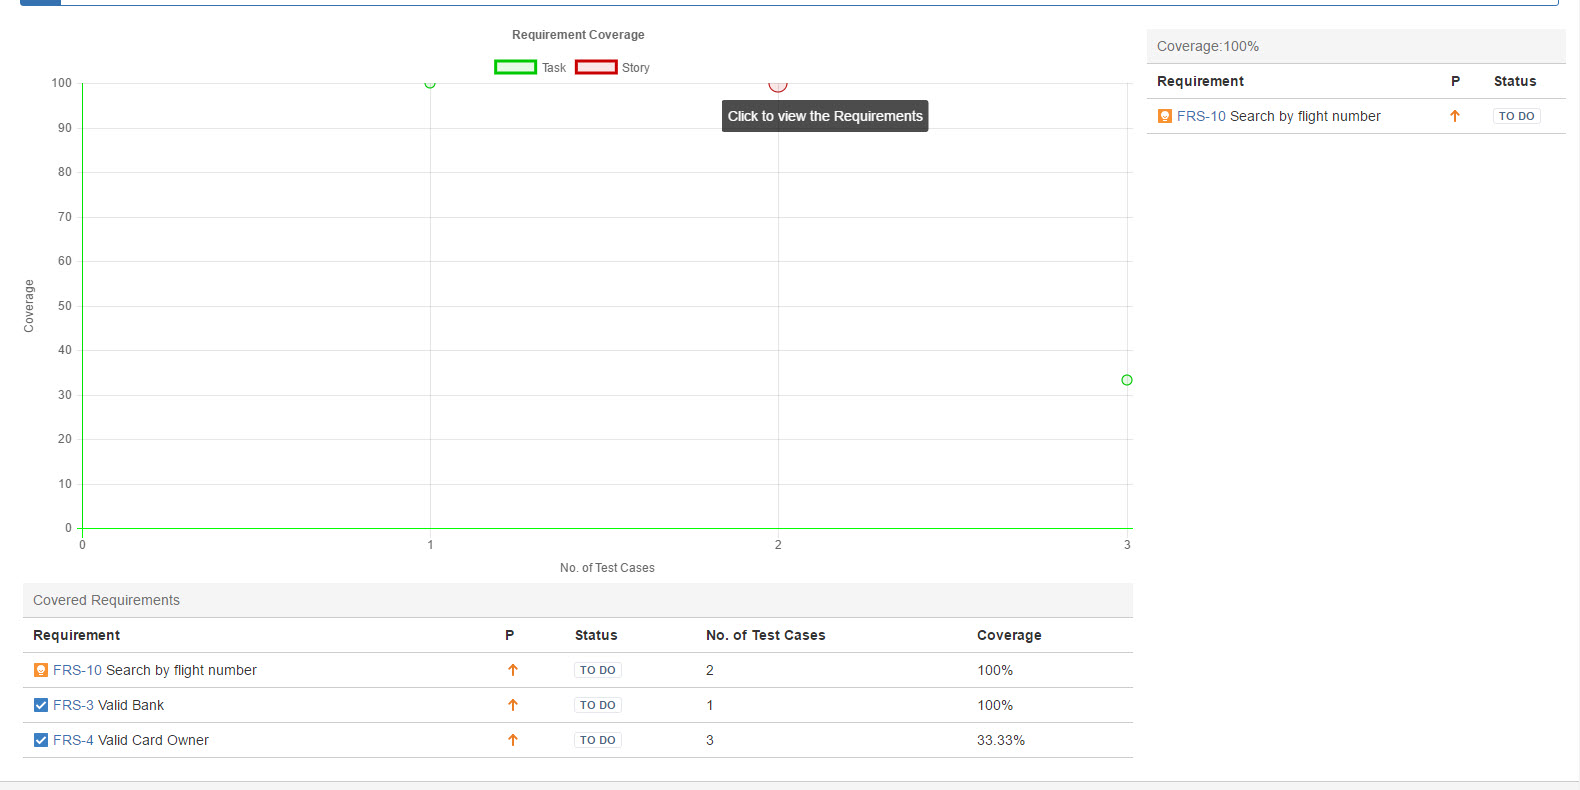Click priority arrow in Coverage:100% panel
The image size is (1580, 790).
coord(1455,116)
